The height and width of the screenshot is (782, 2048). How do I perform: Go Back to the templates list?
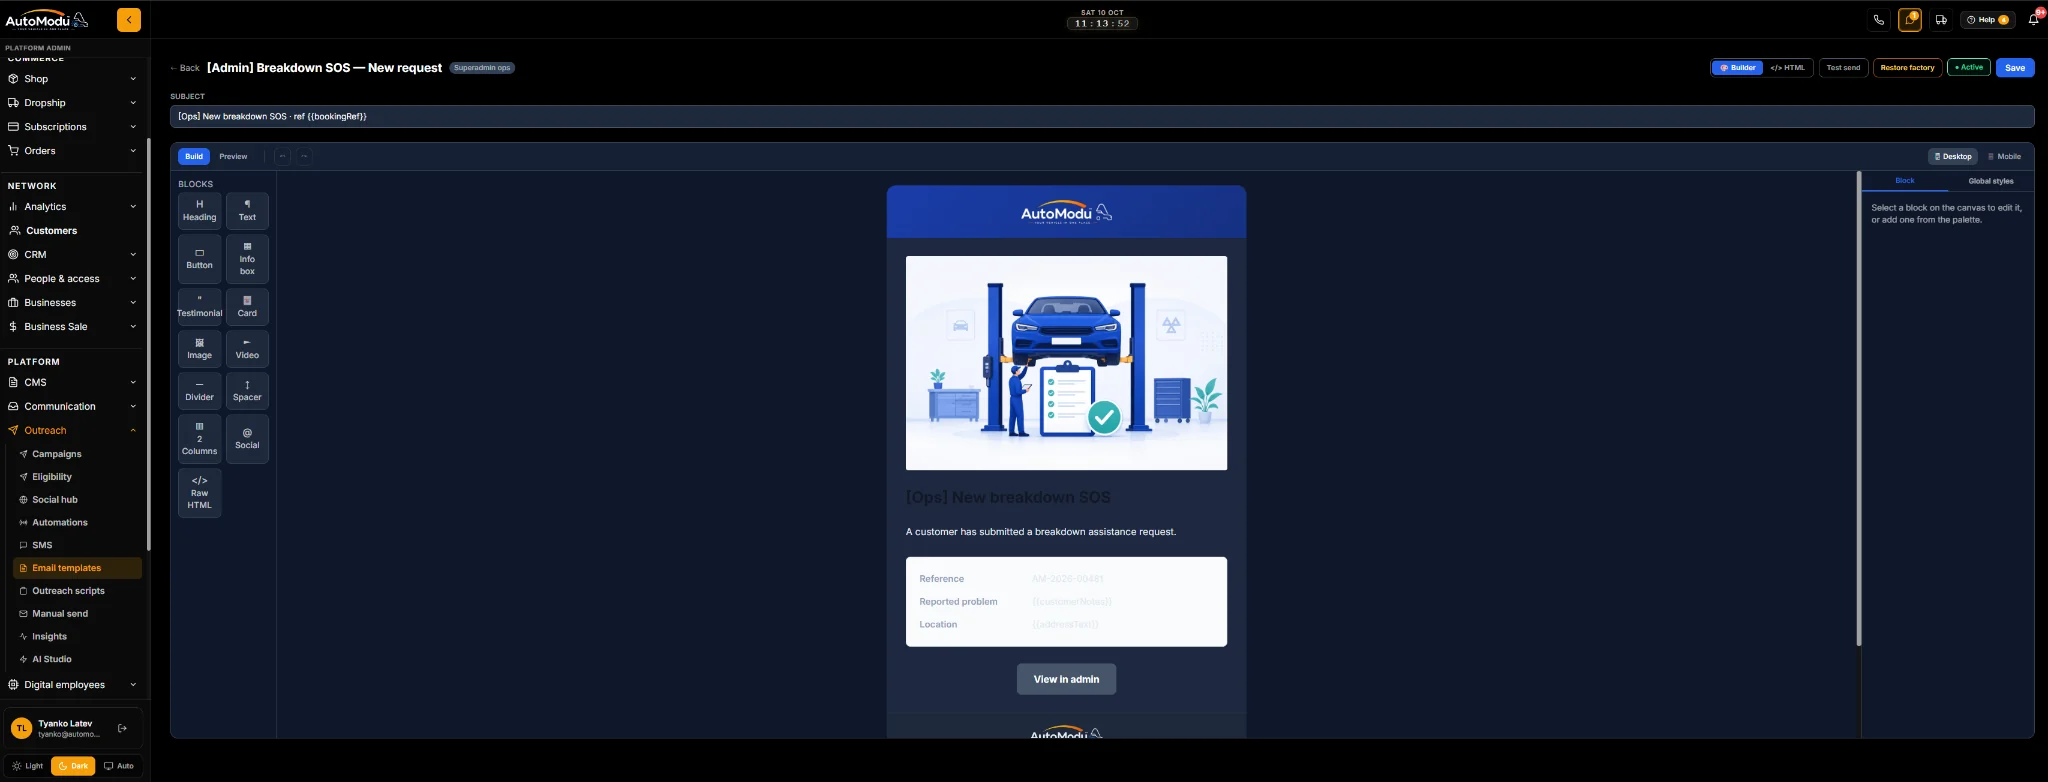click(x=185, y=68)
